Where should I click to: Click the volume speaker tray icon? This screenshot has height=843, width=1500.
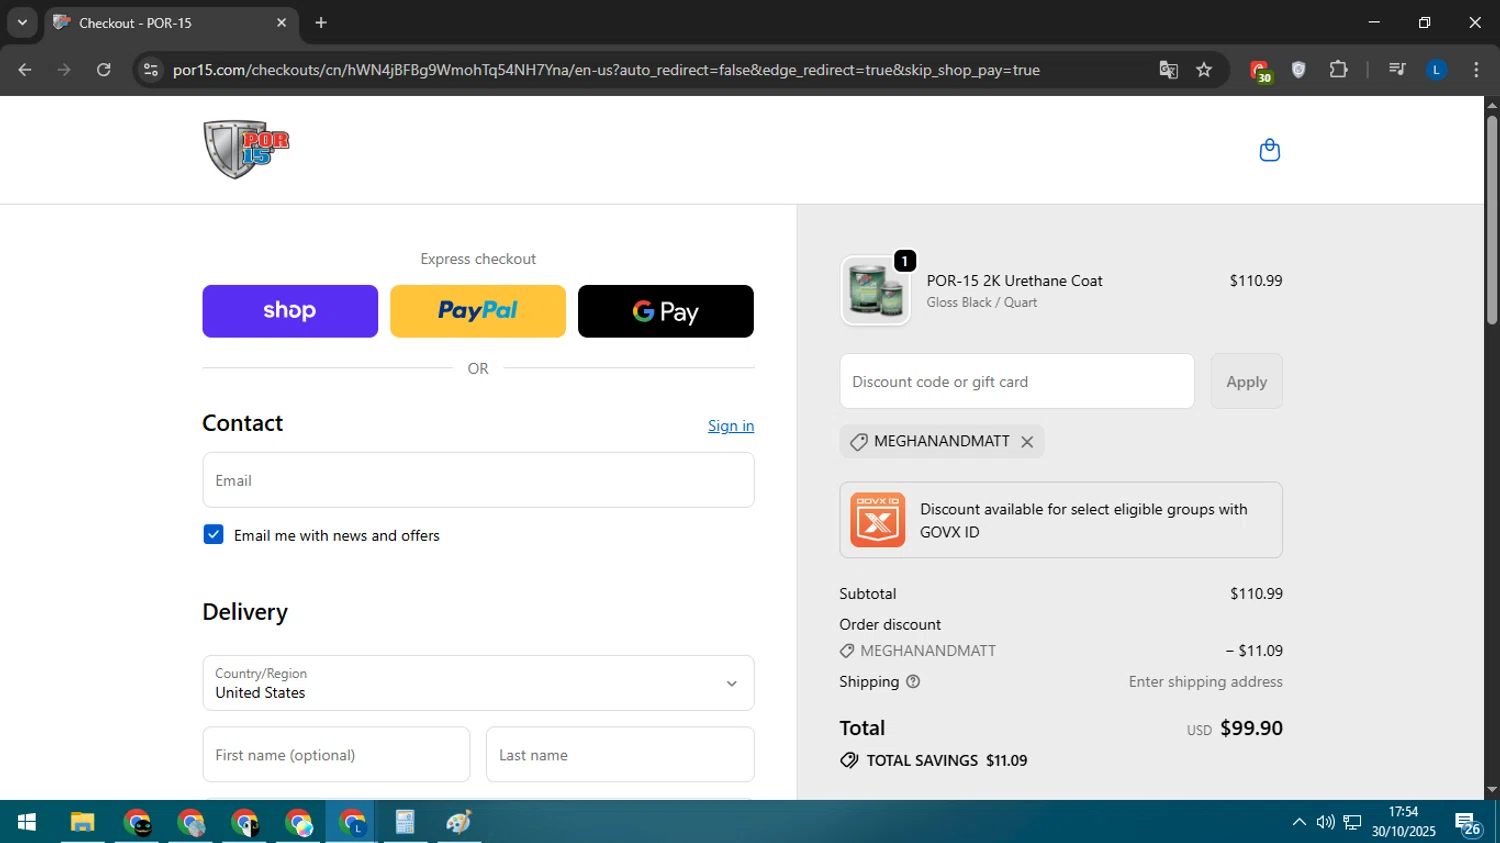[1325, 822]
